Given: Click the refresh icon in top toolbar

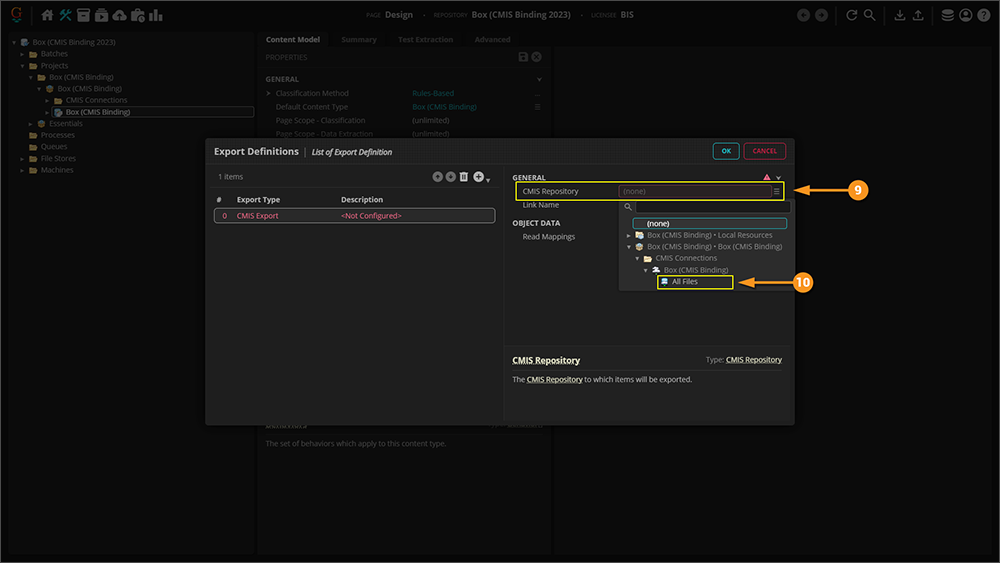Looking at the screenshot, I should pyautogui.click(x=852, y=15).
